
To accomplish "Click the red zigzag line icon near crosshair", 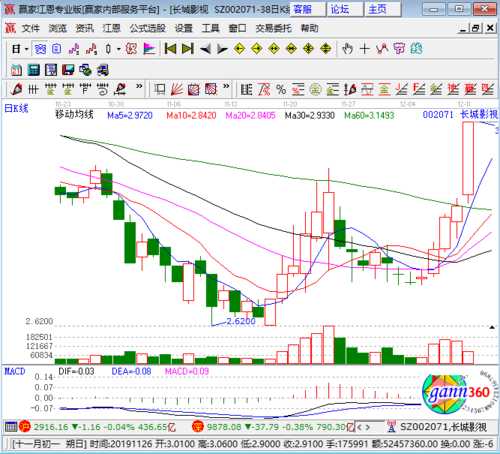I will coord(382,49).
